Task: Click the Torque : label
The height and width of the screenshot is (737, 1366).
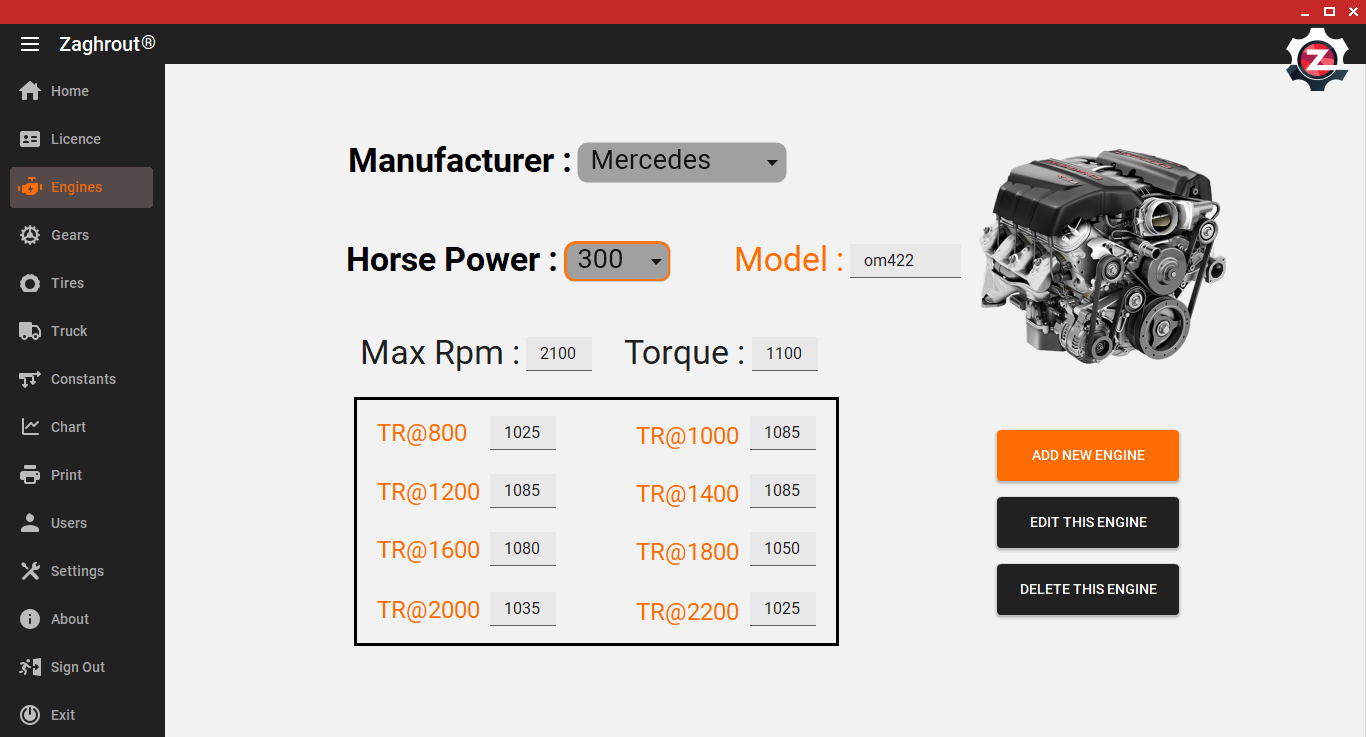Action: 685,353
